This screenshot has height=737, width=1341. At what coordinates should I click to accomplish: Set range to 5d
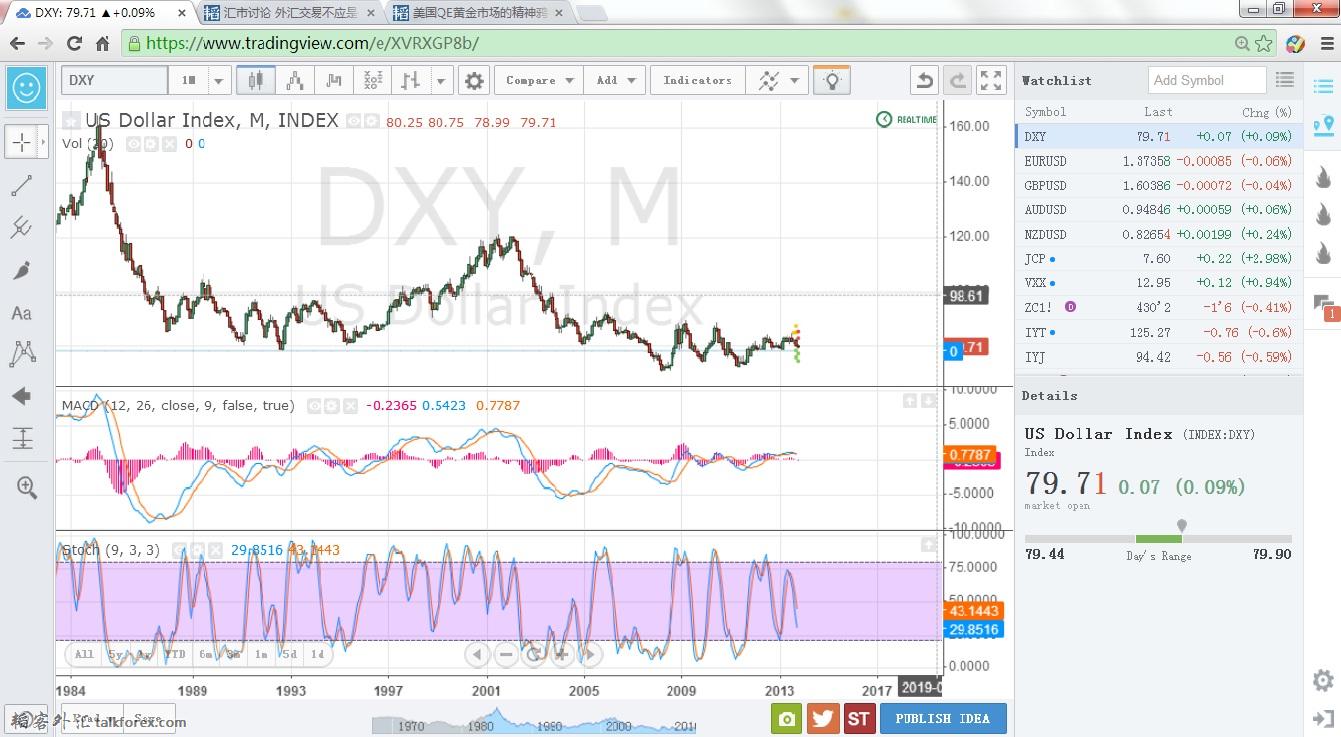[289, 655]
